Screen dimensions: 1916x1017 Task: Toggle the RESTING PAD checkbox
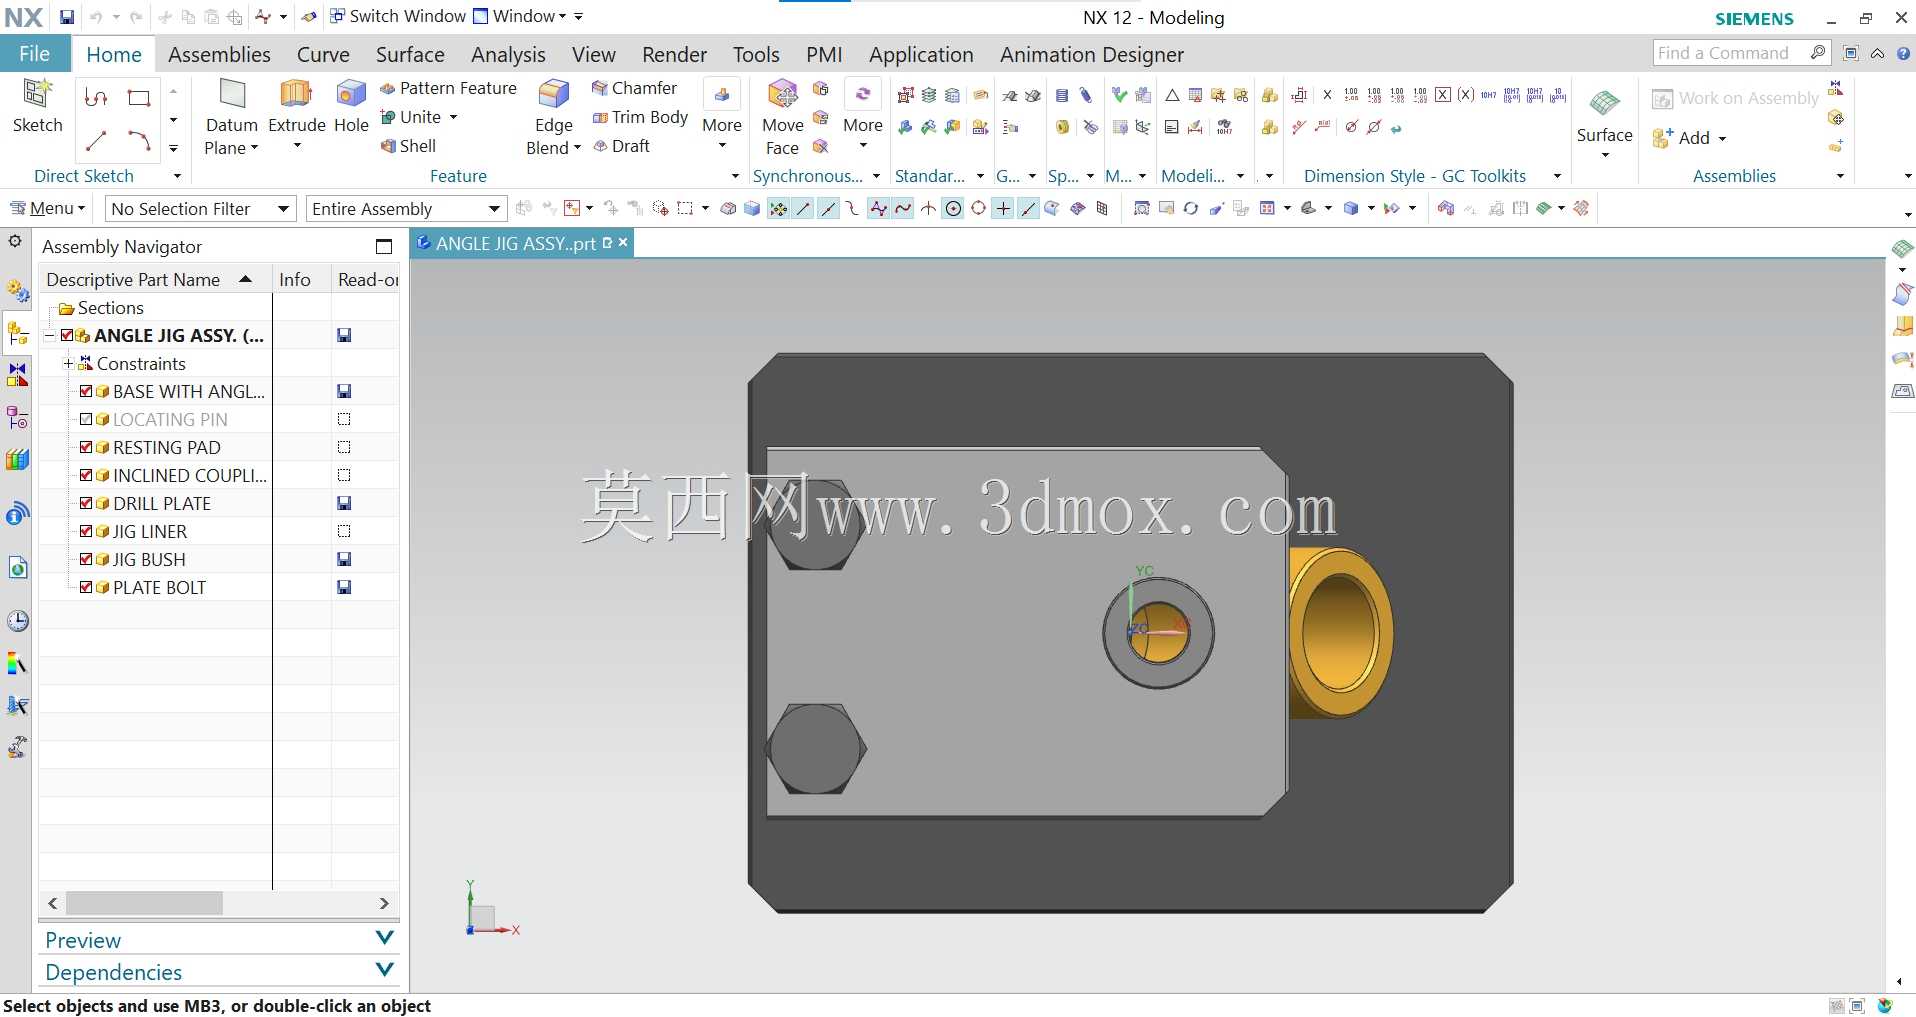point(86,447)
